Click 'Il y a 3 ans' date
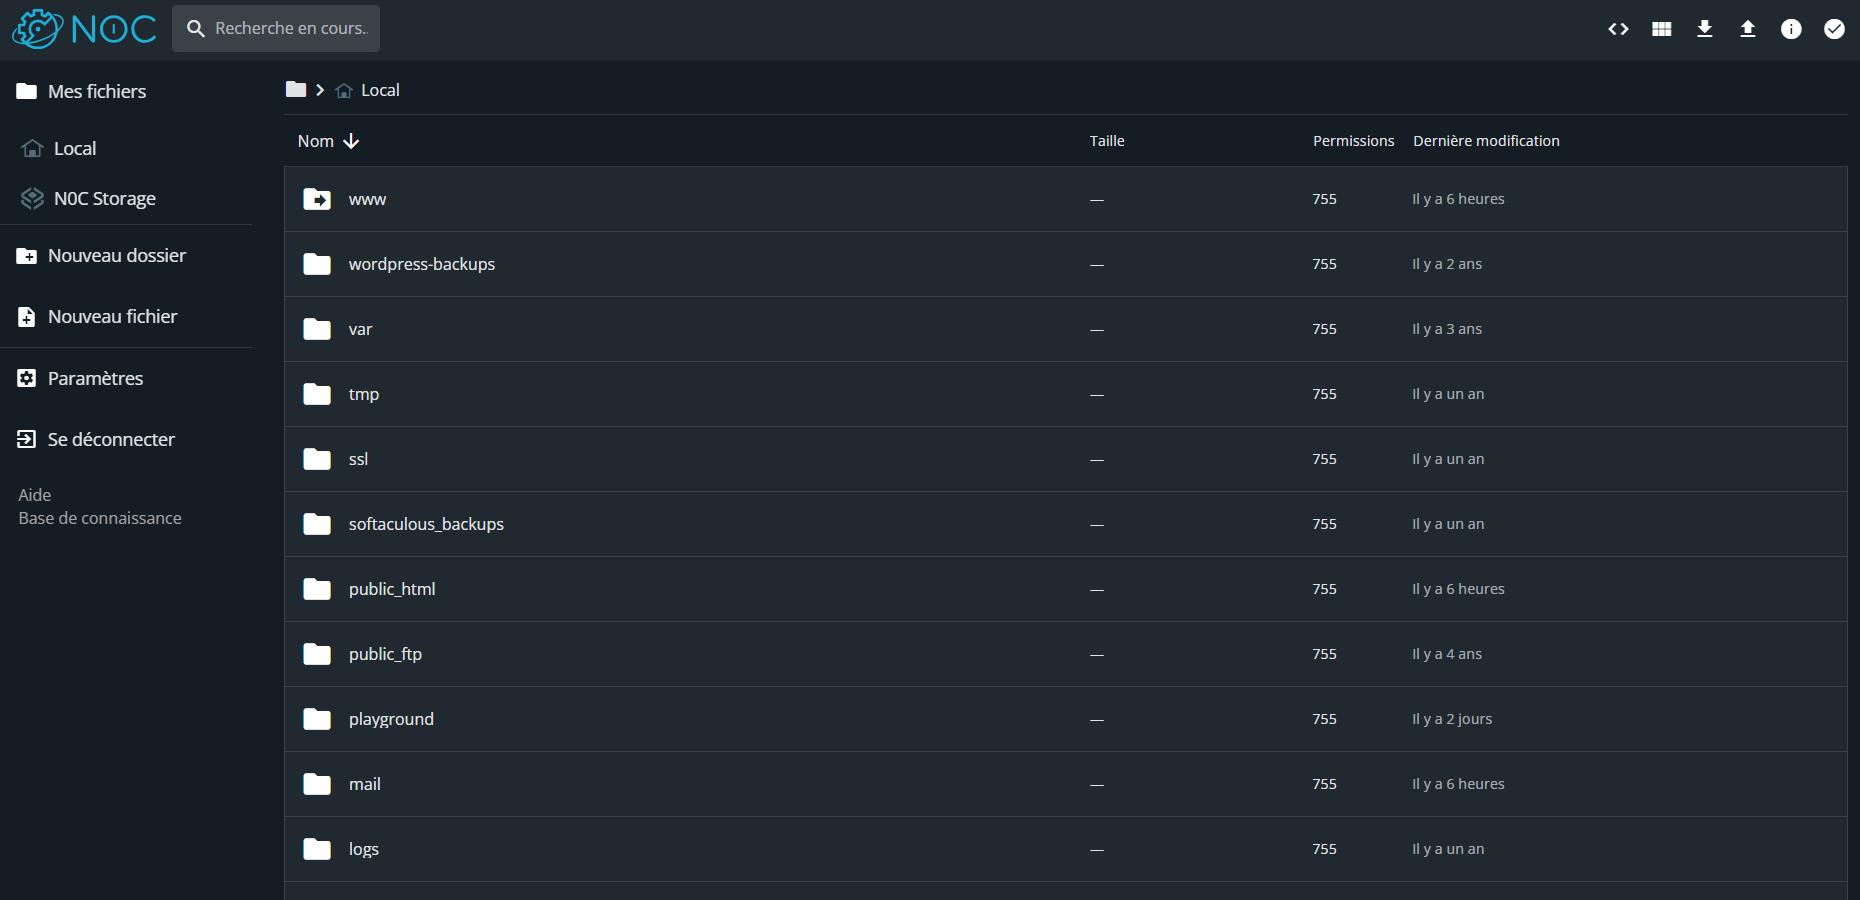The width and height of the screenshot is (1860, 900). pos(1447,329)
